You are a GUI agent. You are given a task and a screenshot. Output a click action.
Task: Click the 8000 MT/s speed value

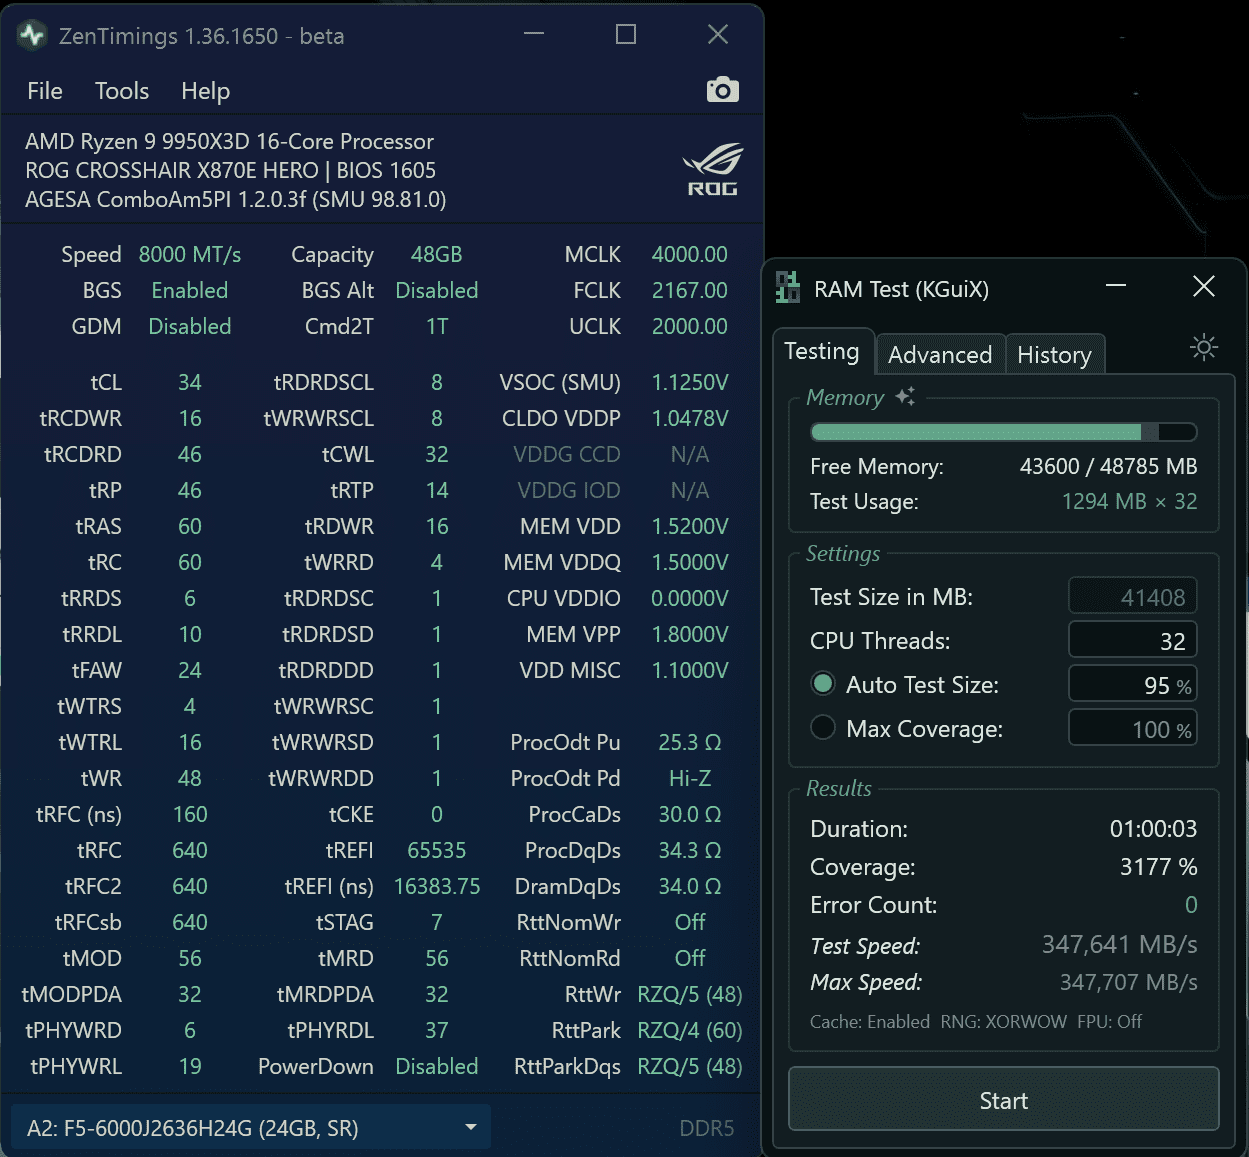(x=190, y=255)
